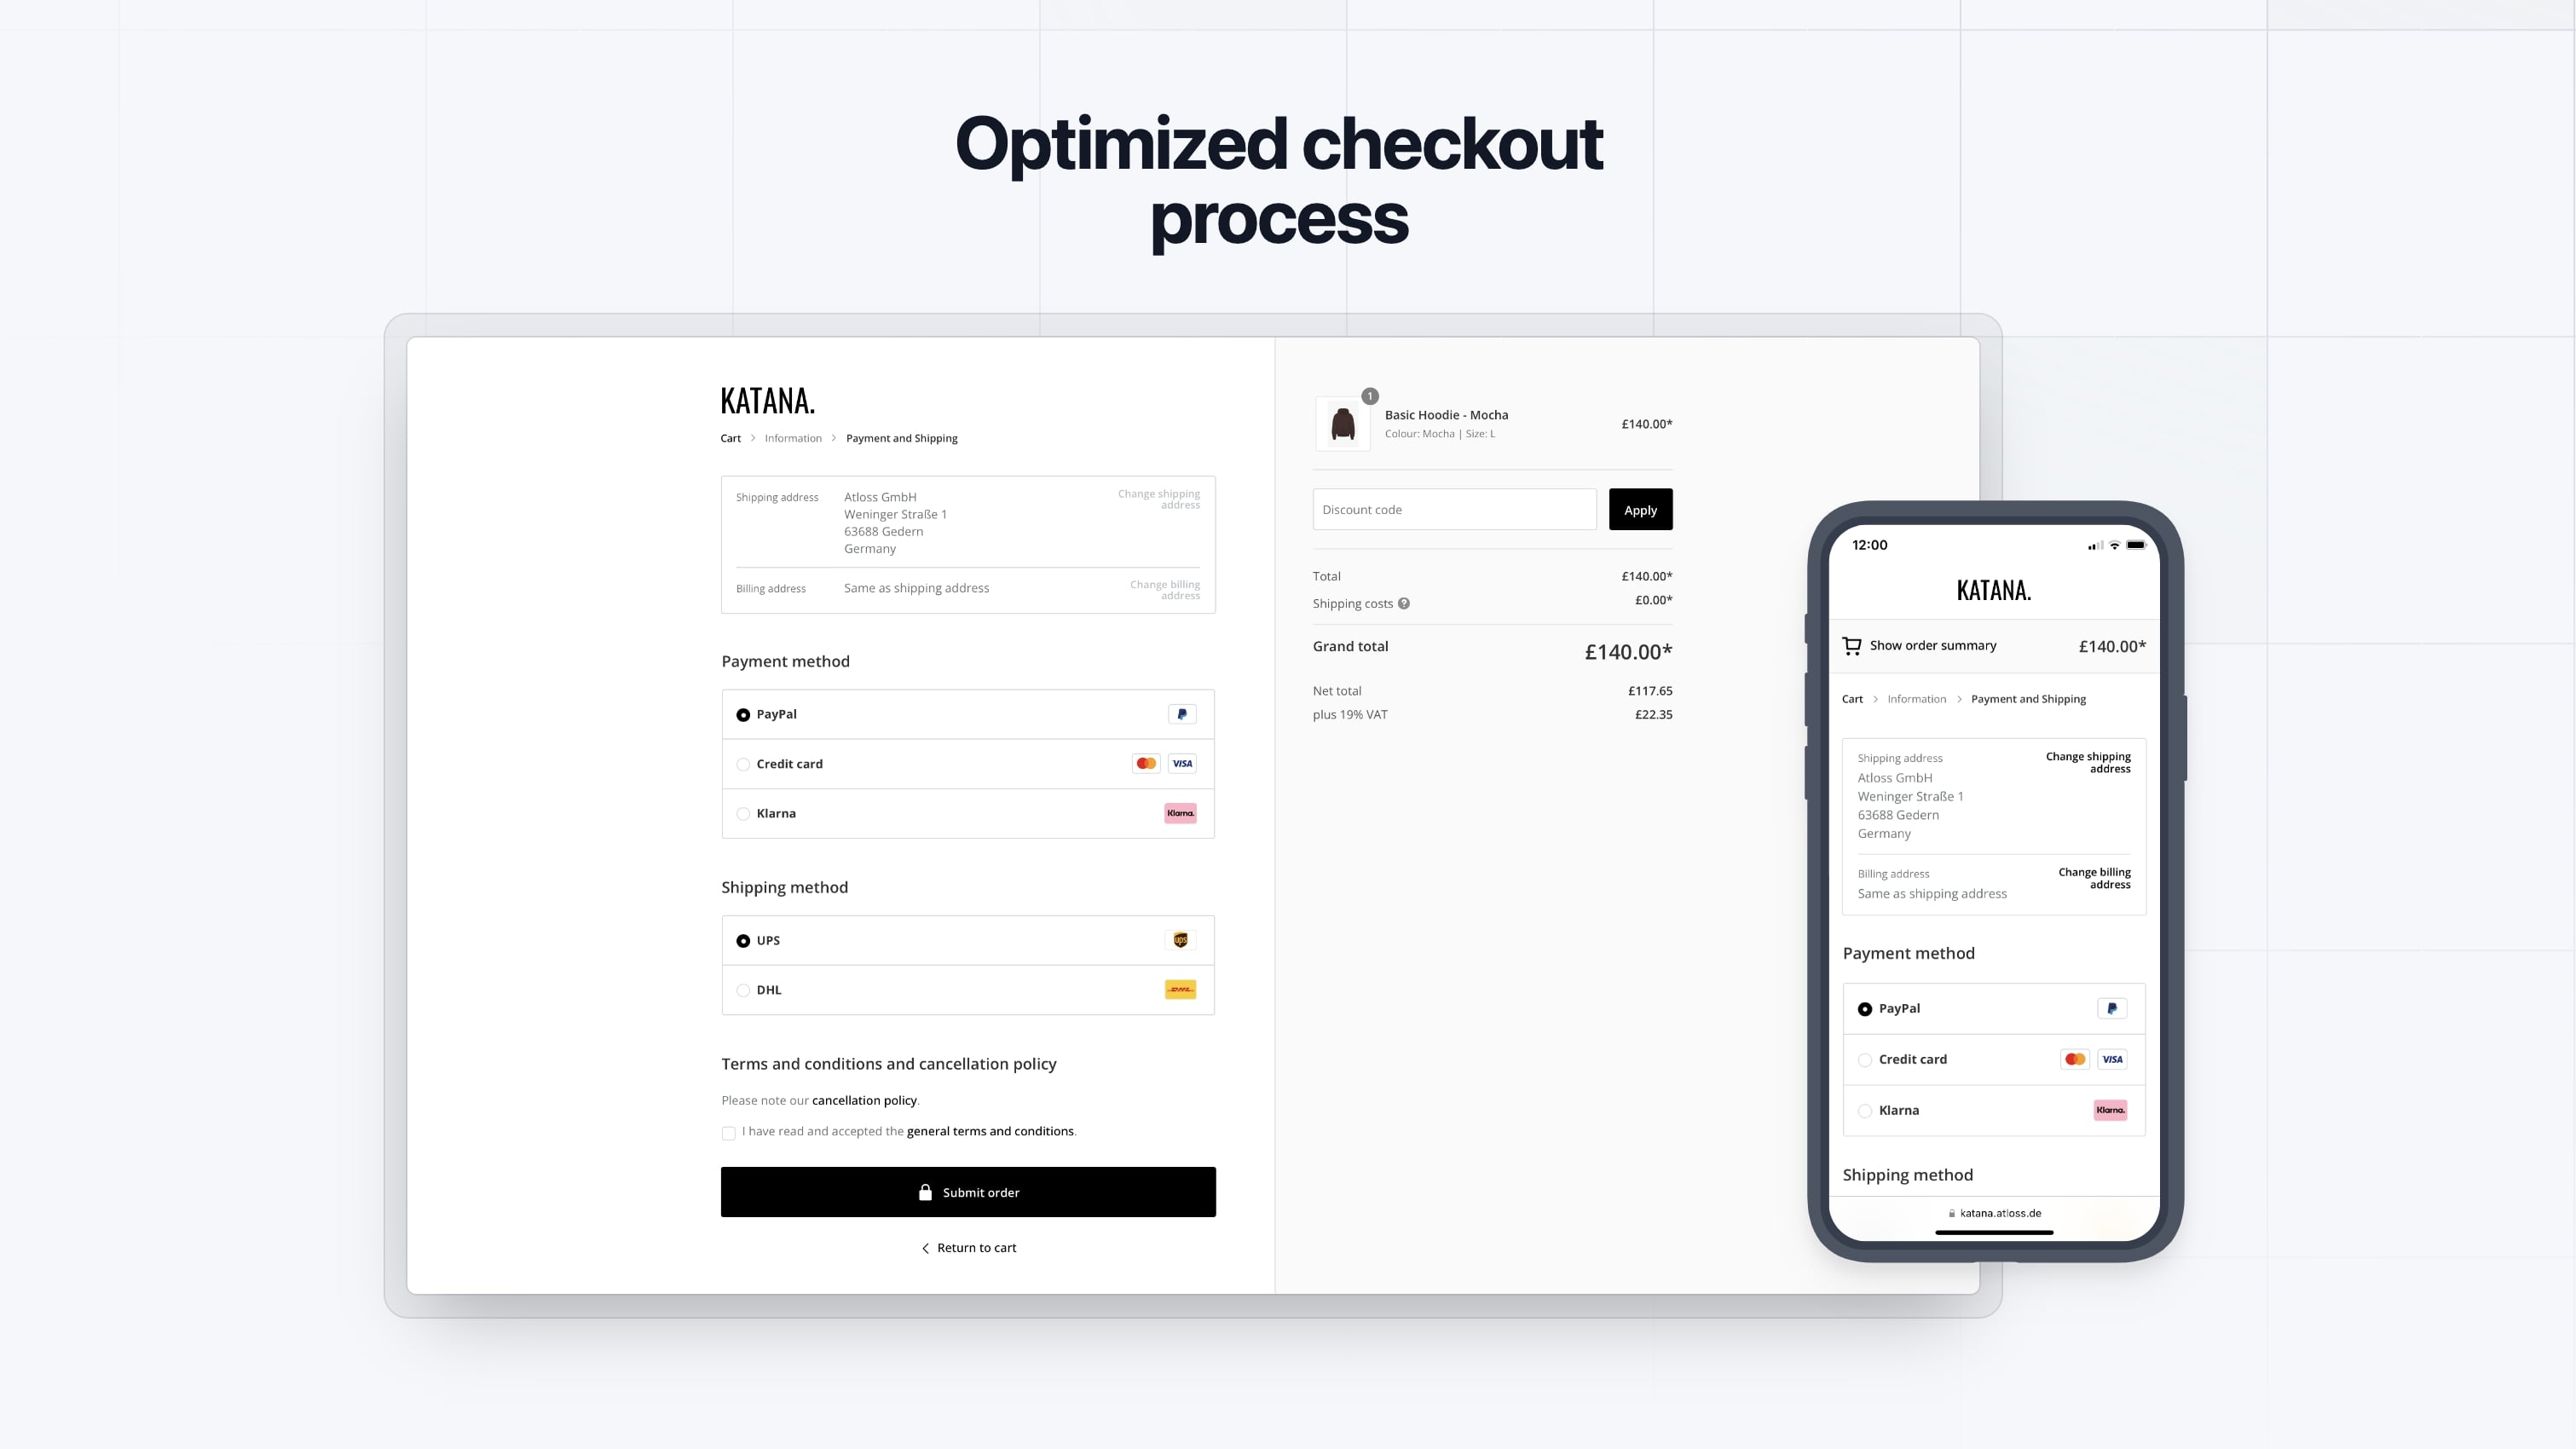Select the PayPal radio button
This screenshot has width=2576, height=1449.
[x=743, y=713]
